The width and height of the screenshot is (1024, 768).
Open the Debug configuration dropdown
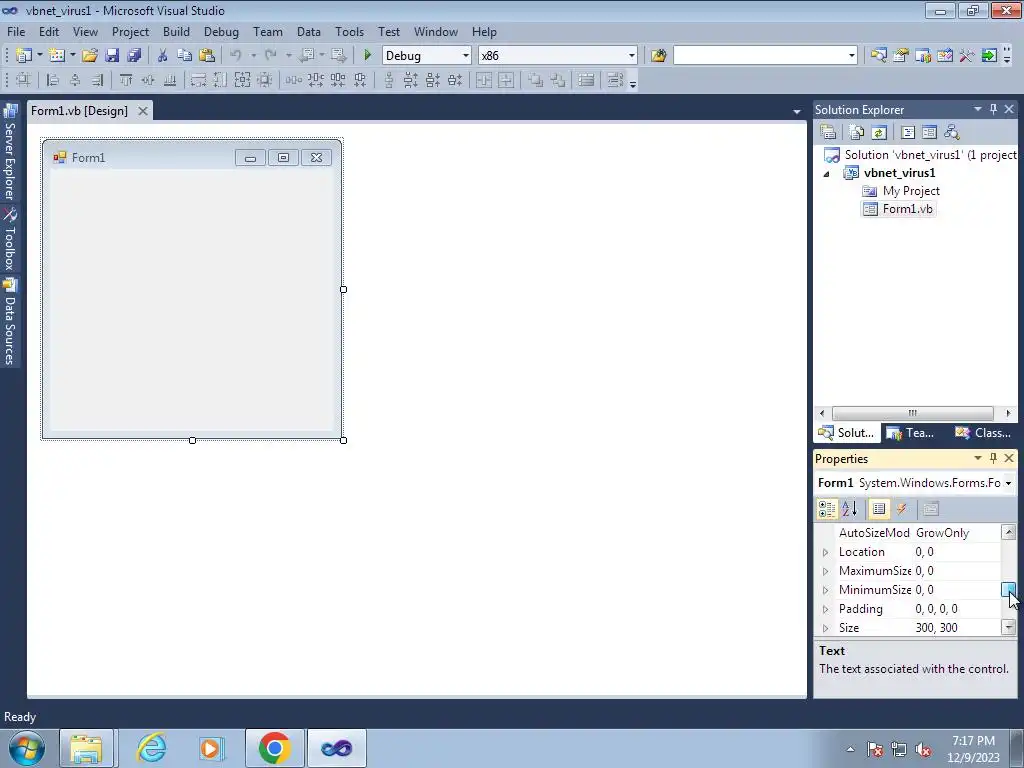click(466, 56)
